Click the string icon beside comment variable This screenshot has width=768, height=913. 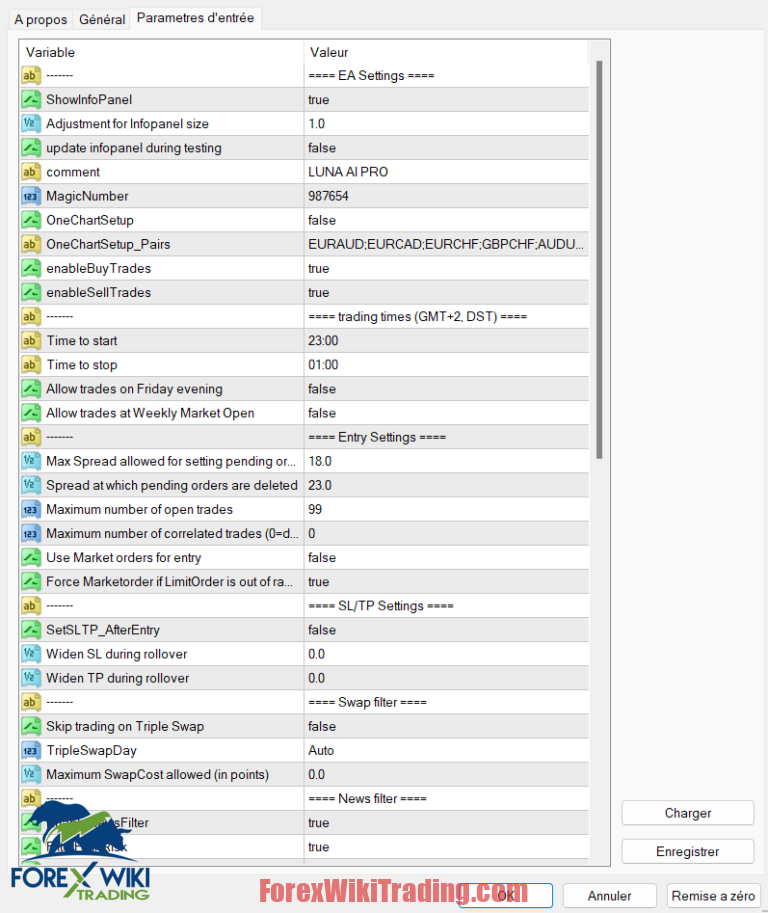coord(31,172)
